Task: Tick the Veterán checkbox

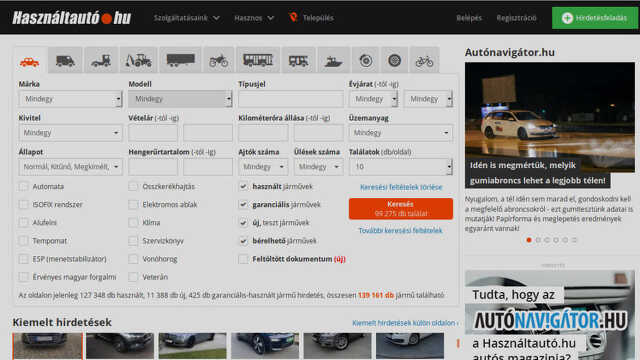Action: click(133, 277)
